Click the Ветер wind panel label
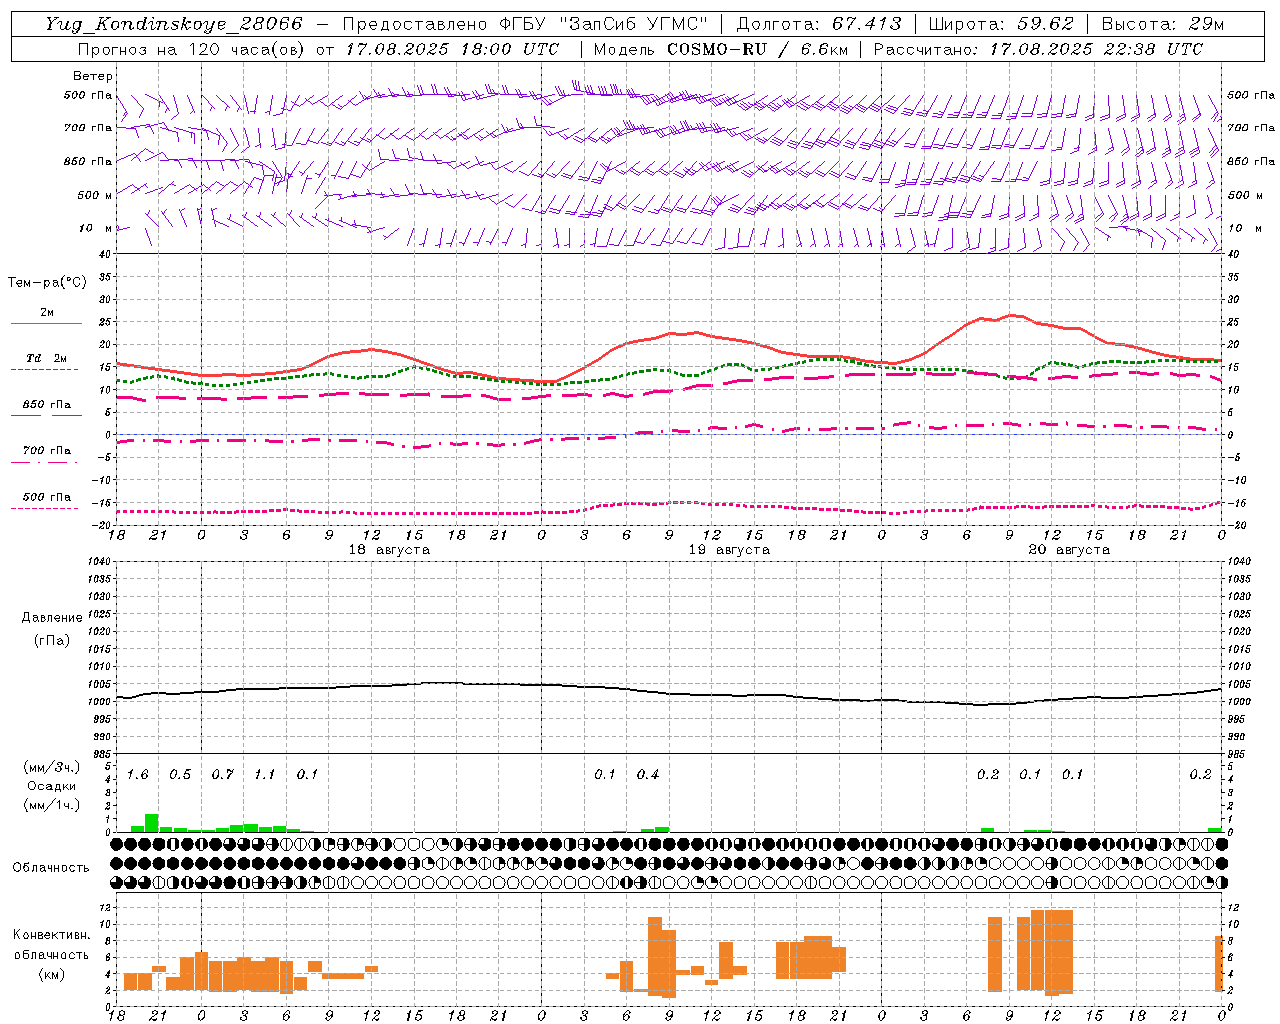The width and height of the screenshot is (1280, 1024). coord(93,76)
